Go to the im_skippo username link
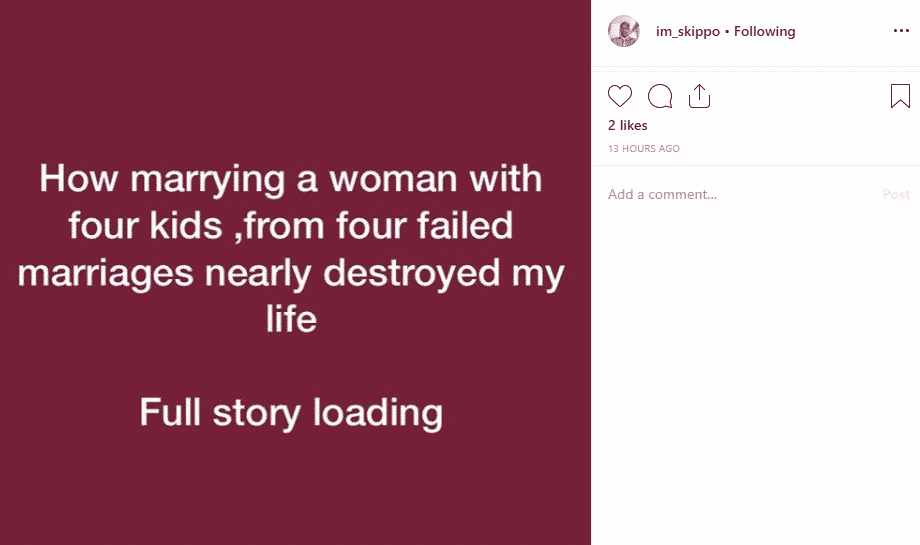The width and height of the screenshot is (920, 545). [689, 31]
